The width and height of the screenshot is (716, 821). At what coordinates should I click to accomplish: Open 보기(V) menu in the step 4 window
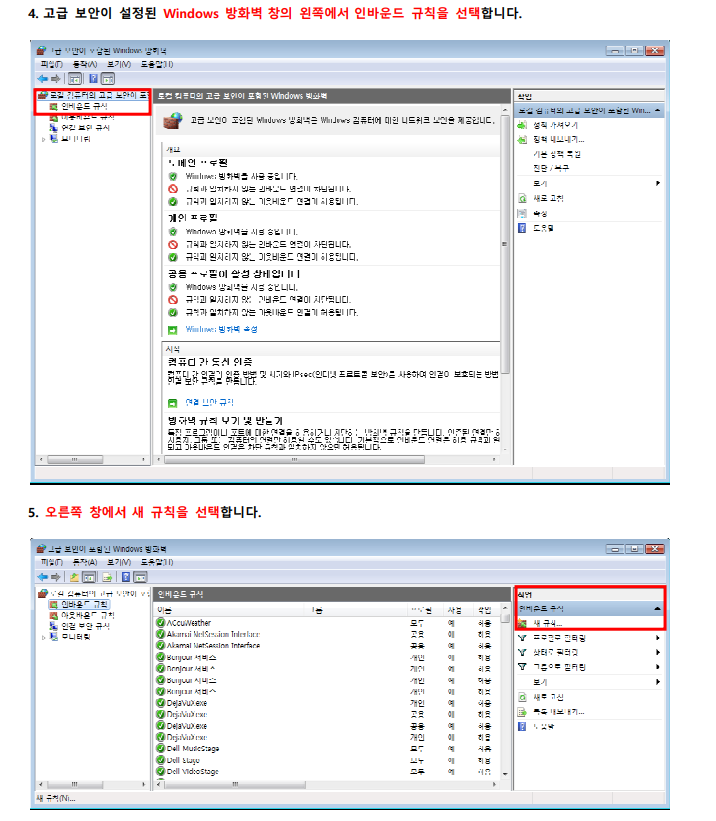click(x=119, y=64)
